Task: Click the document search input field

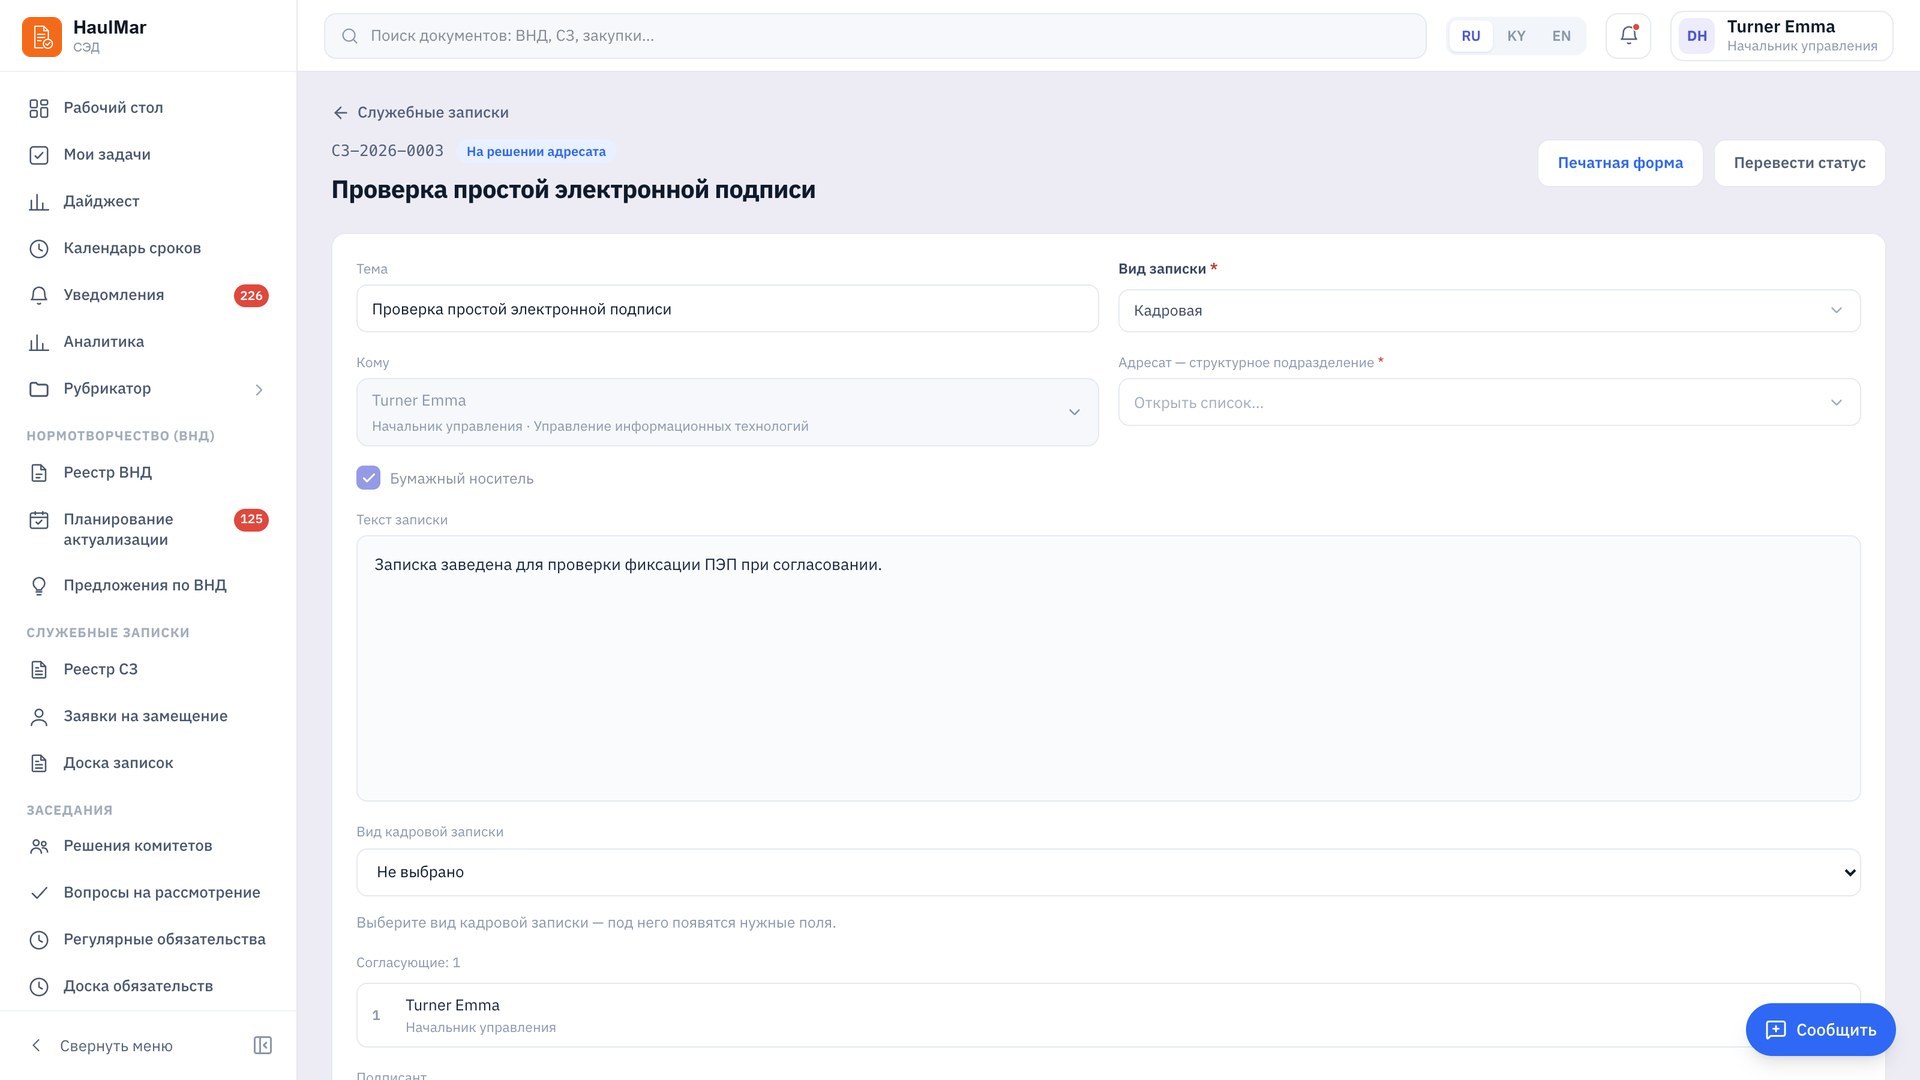Action: [875, 36]
